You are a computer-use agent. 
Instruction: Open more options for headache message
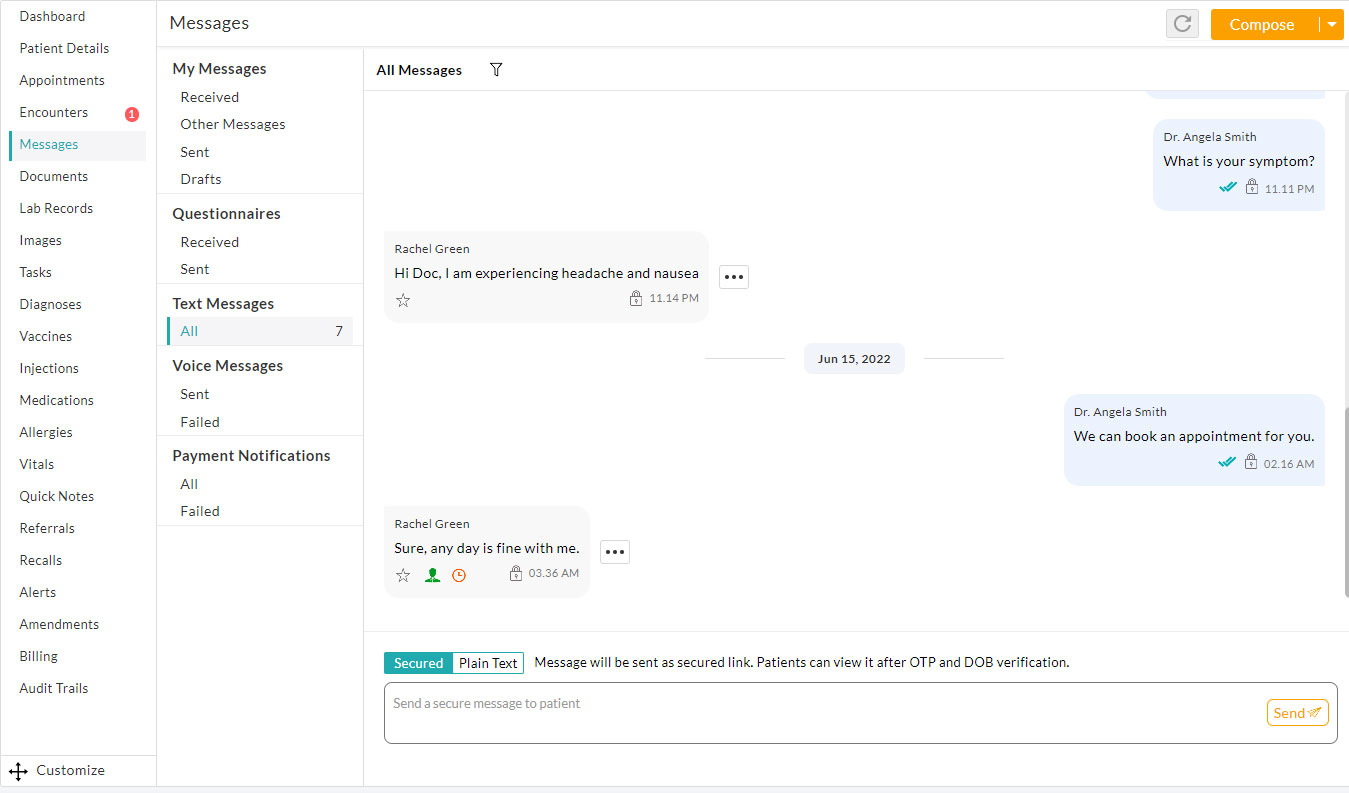click(x=734, y=277)
